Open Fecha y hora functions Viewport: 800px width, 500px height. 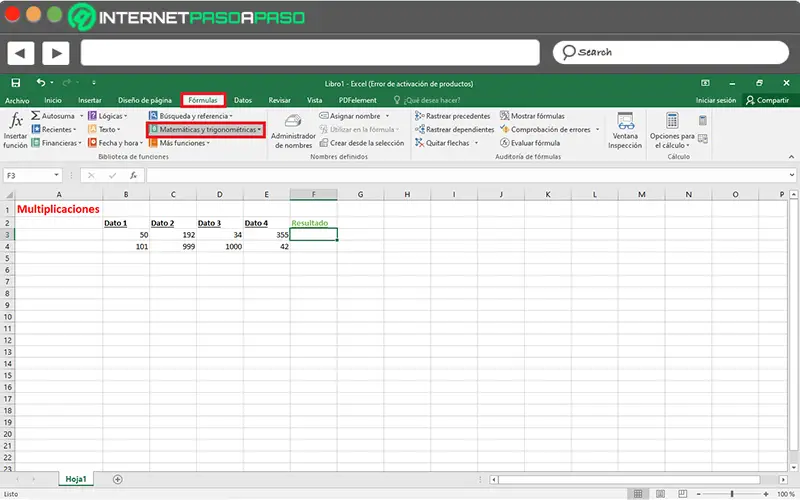[x=115, y=143]
